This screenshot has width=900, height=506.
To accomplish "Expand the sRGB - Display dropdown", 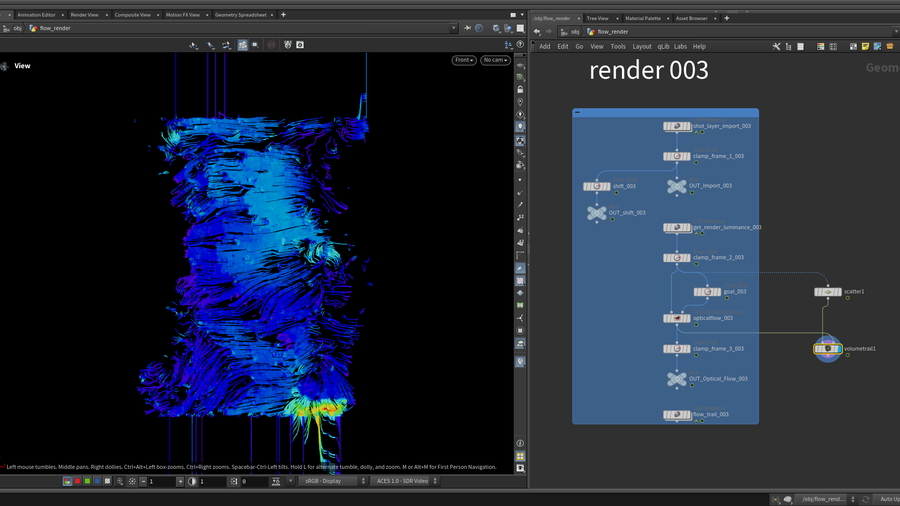I will (x=330, y=481).
